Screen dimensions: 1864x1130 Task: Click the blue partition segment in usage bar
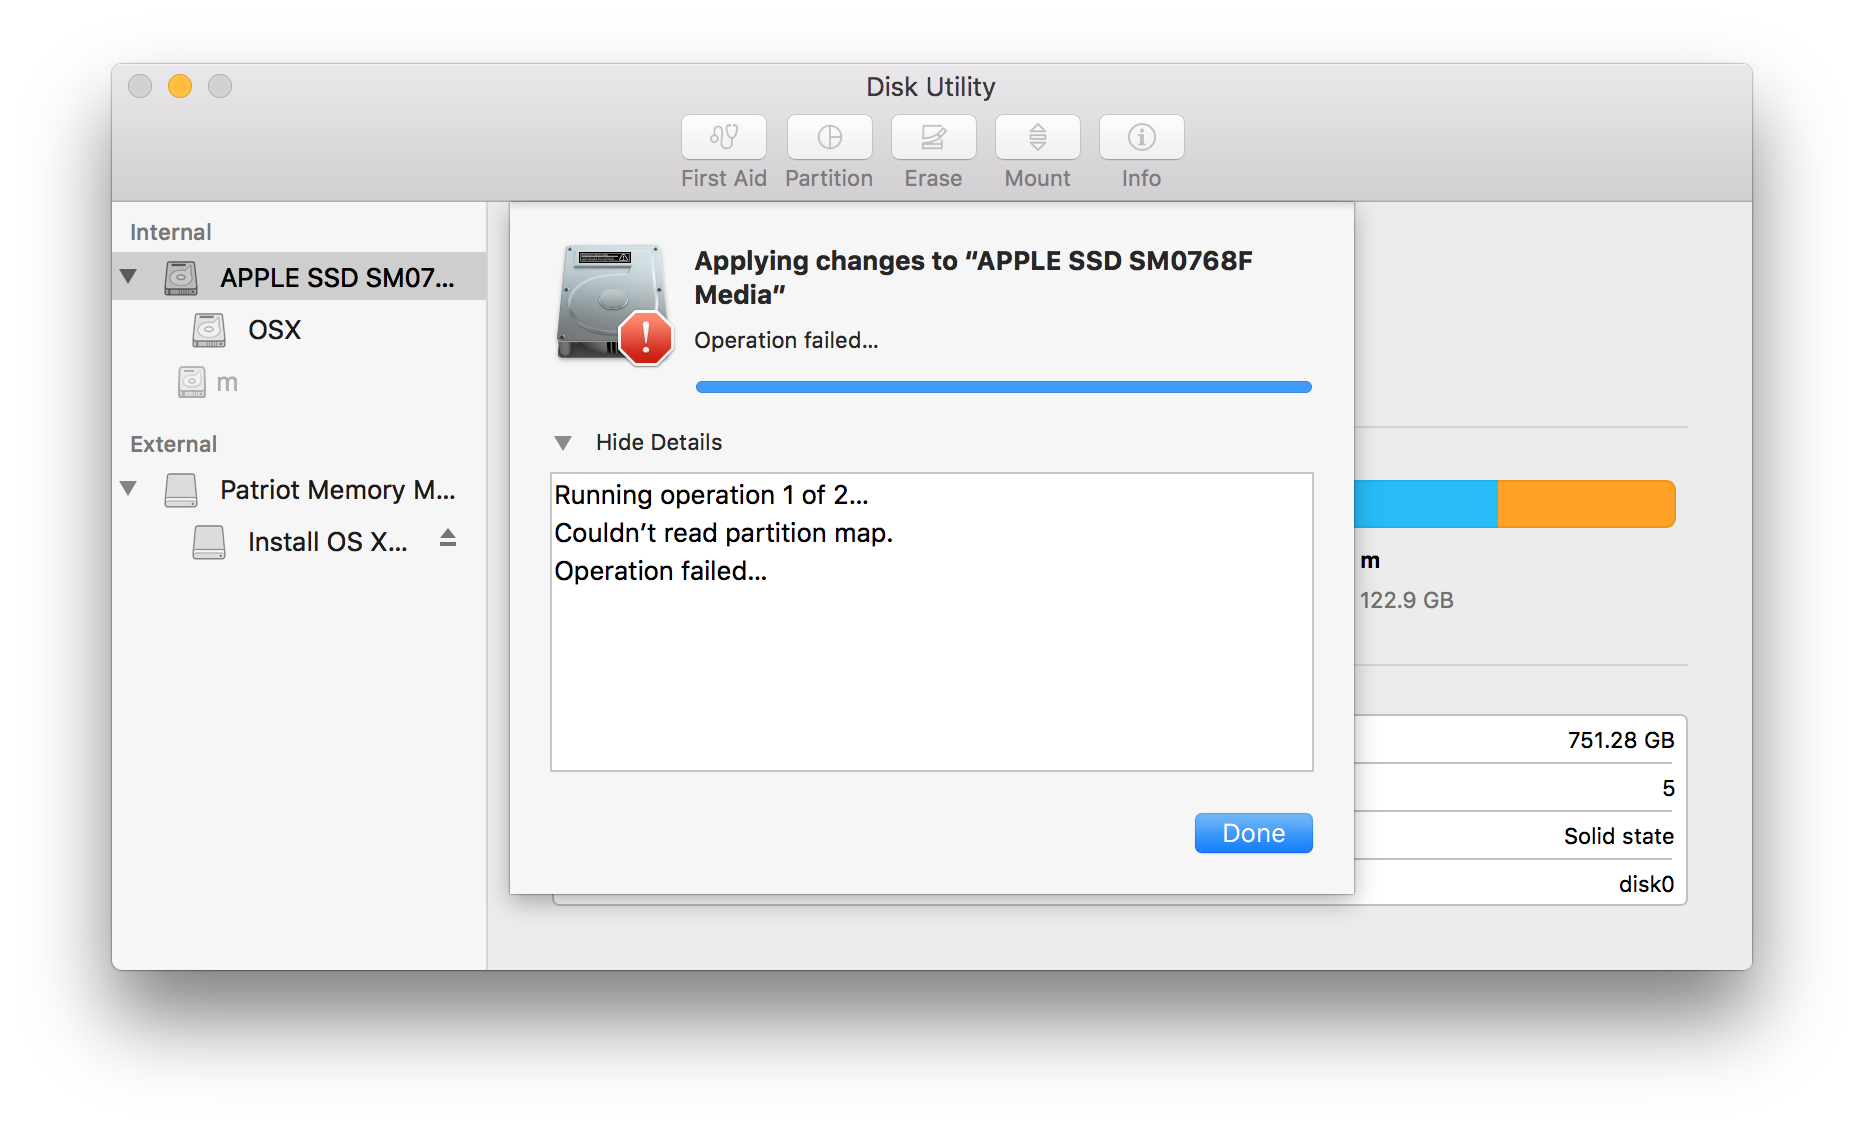pos(1426,504)
